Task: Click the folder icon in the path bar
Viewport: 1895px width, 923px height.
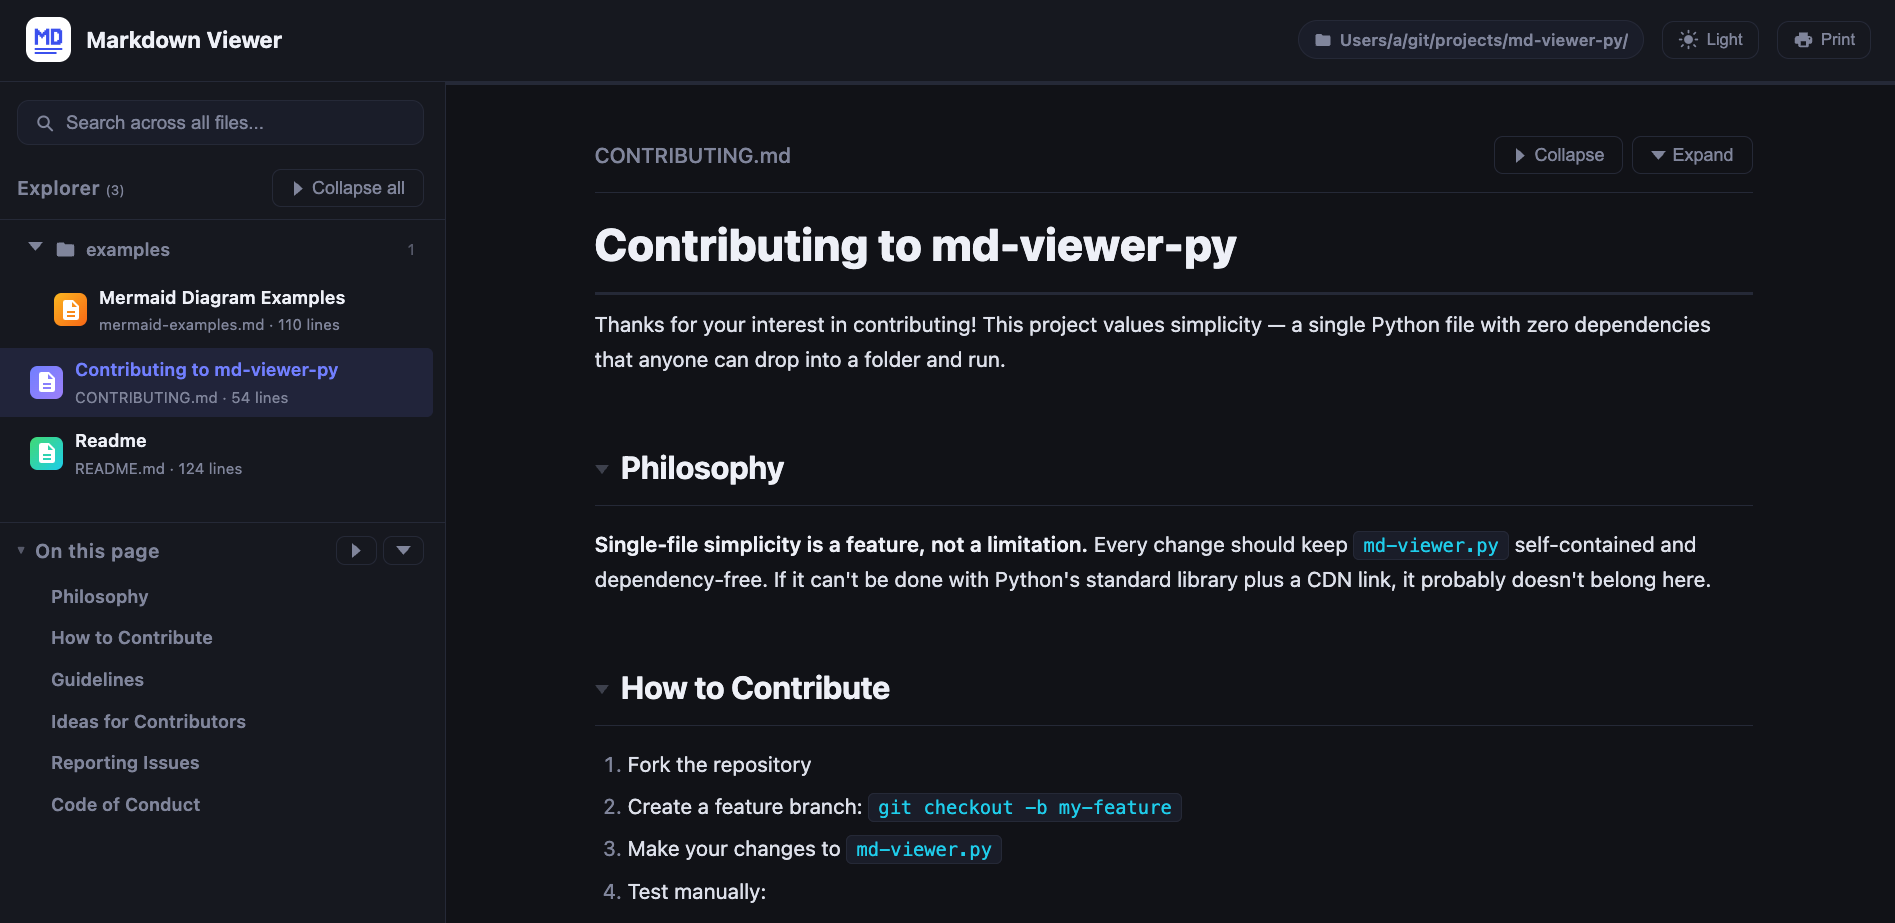Action: click(x=1322, y=39)
